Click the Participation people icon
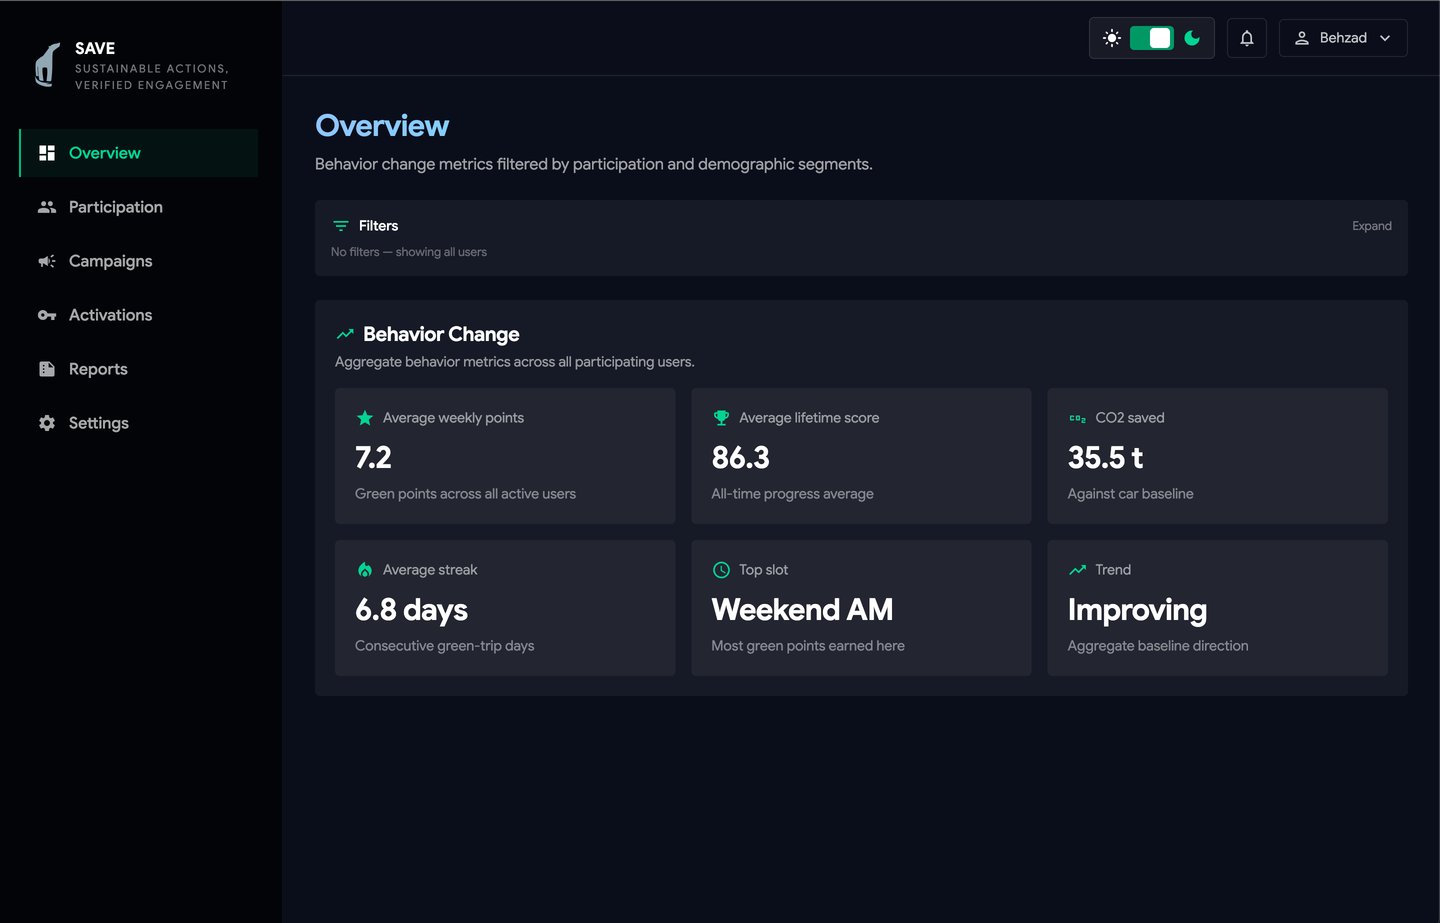Viewport: 1440px width, 923px height. 47,207
